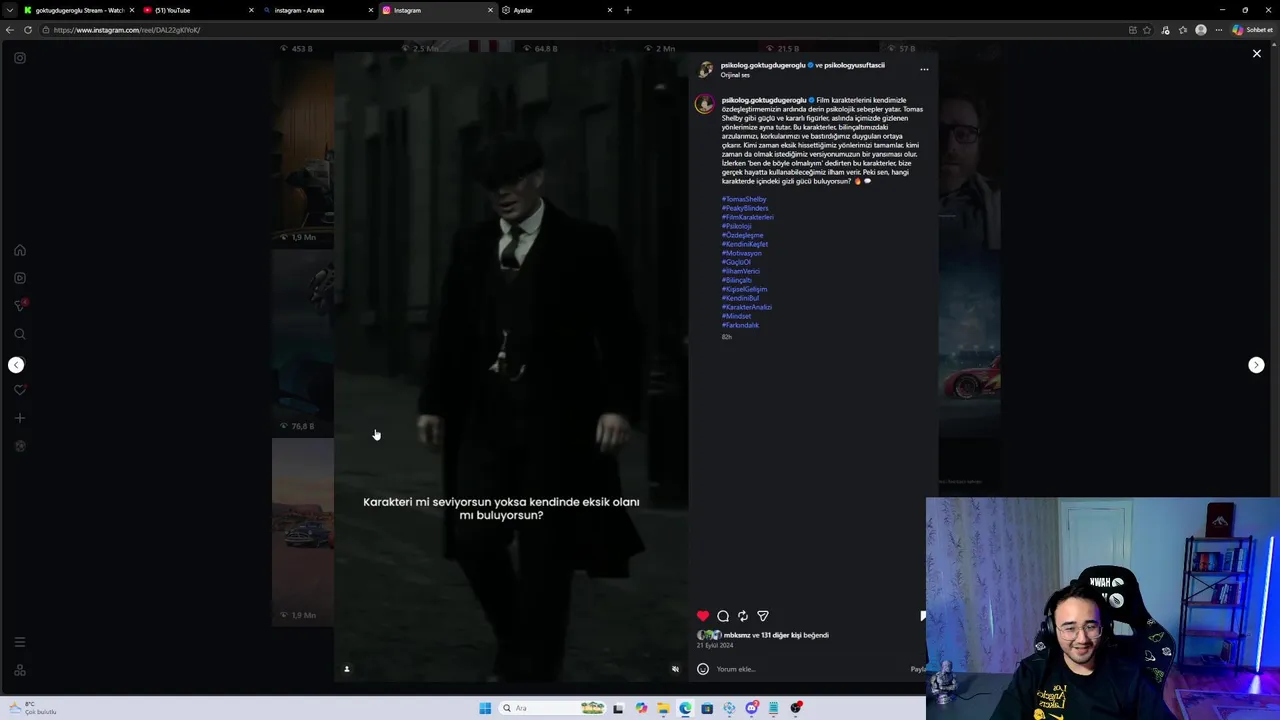Create a new post from sidebar

[x=20, y=418]
